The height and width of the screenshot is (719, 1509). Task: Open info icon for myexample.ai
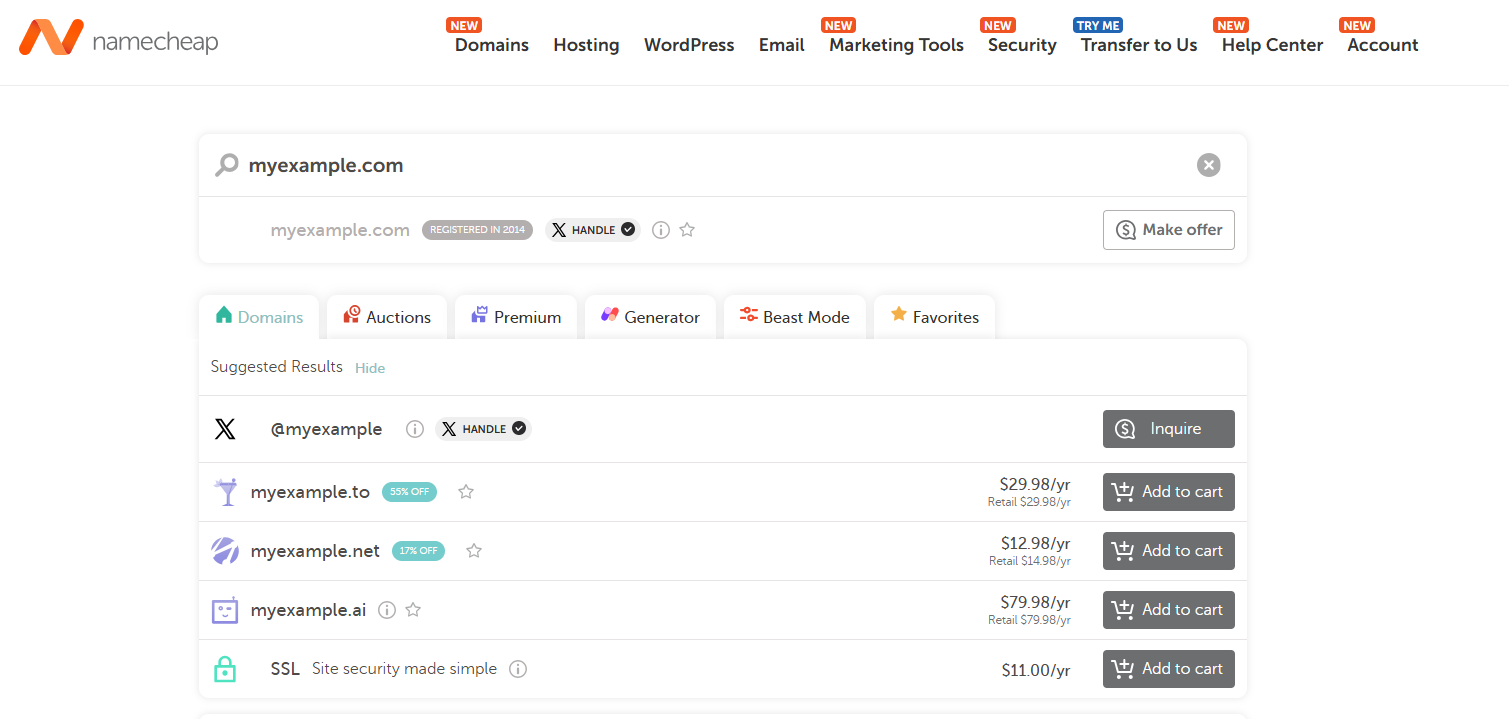click(x=387, y=610)
